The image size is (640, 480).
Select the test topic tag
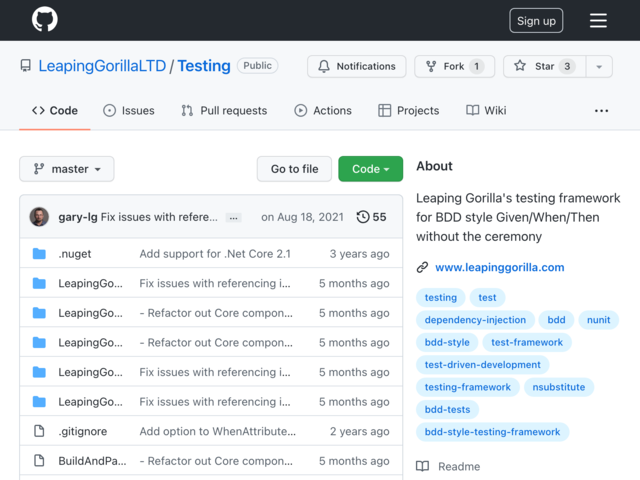(487, 298)
